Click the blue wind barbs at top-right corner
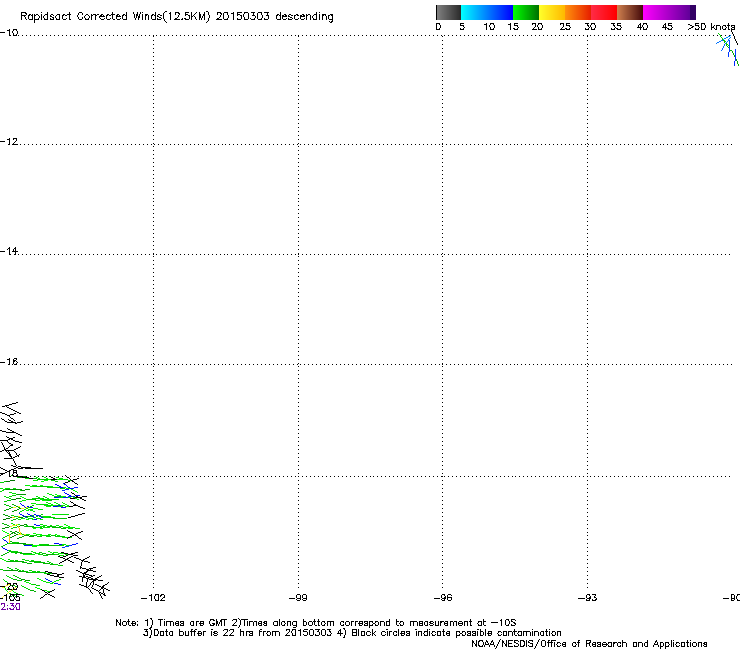The width and height of the screenshot is (740, 650). (x=728, y=50)
